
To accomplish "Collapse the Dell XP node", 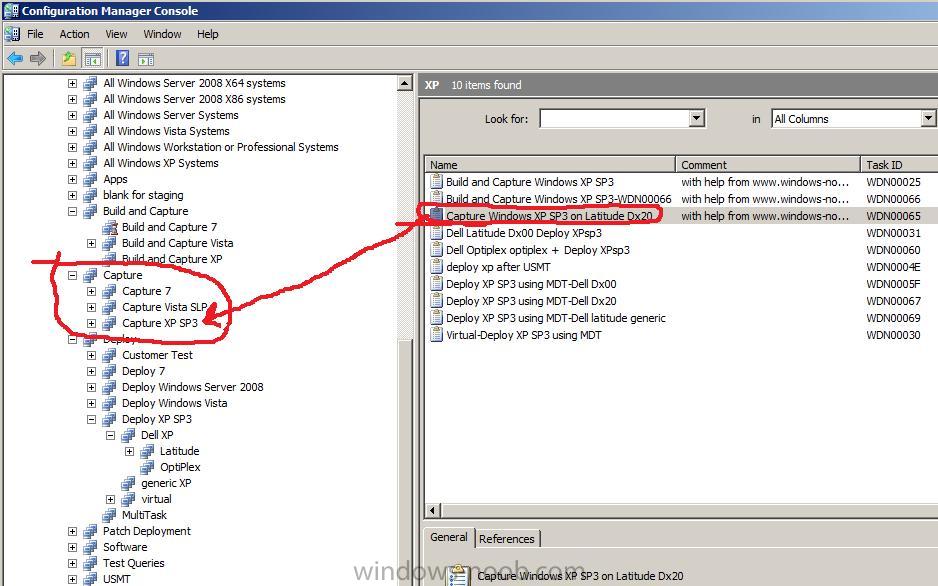I will point(111,435).
